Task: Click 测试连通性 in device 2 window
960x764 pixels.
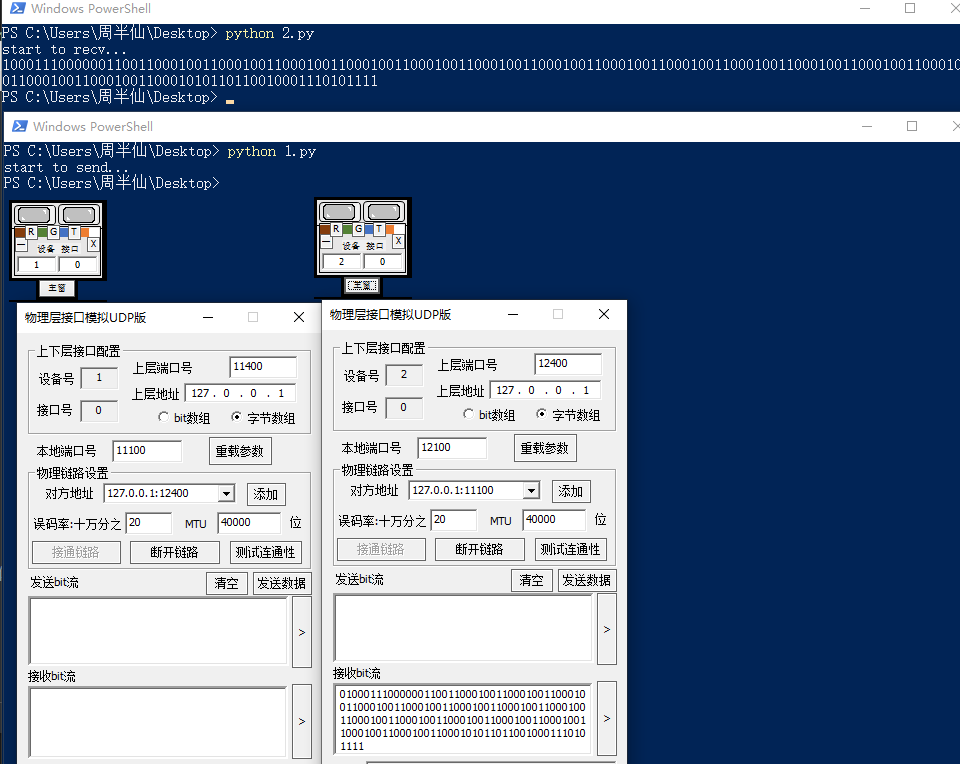Action: click(571, 549)
